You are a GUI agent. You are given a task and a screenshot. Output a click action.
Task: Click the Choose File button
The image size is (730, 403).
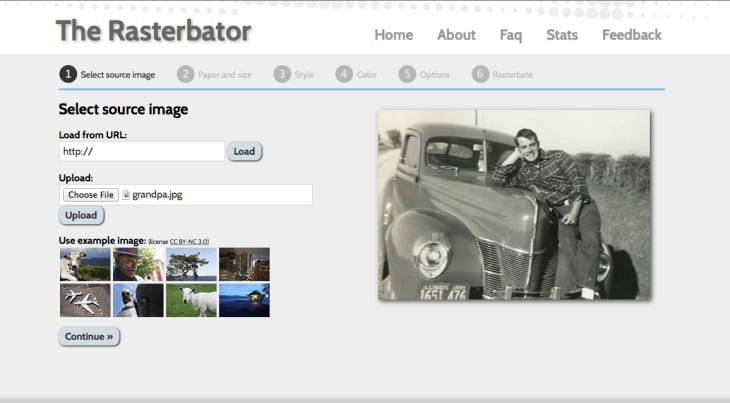click(91, 195)
